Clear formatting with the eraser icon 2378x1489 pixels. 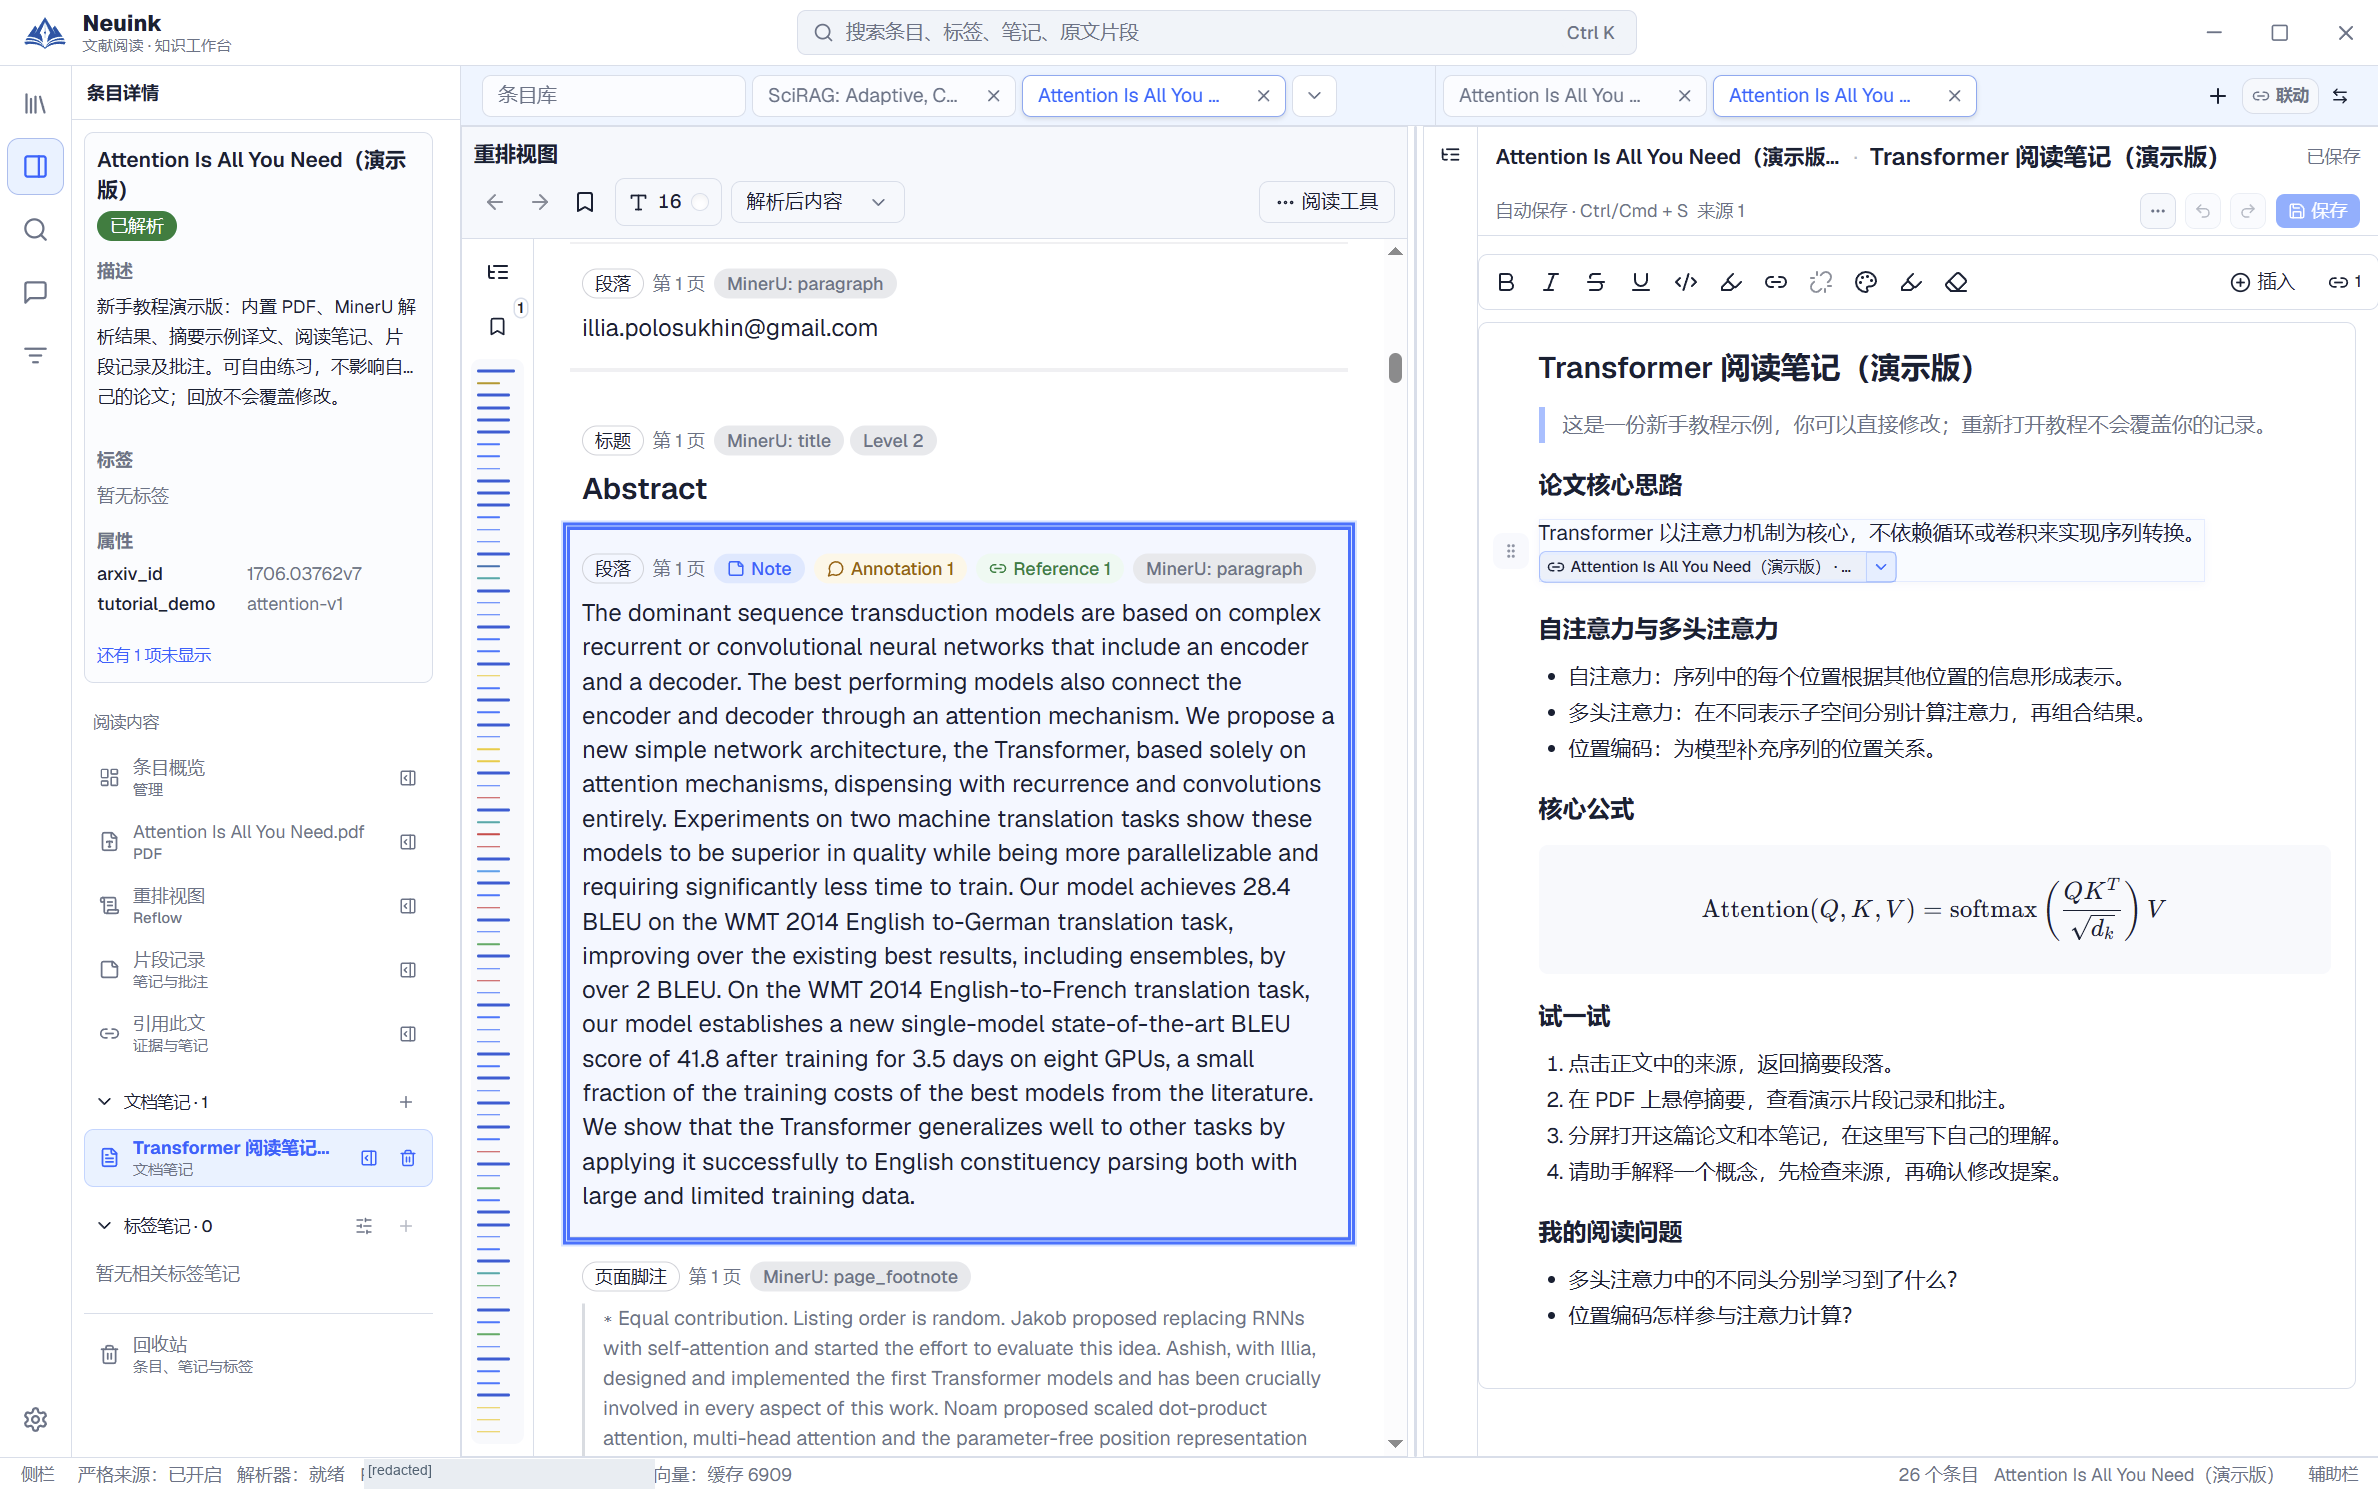(x=1956, y=282)
